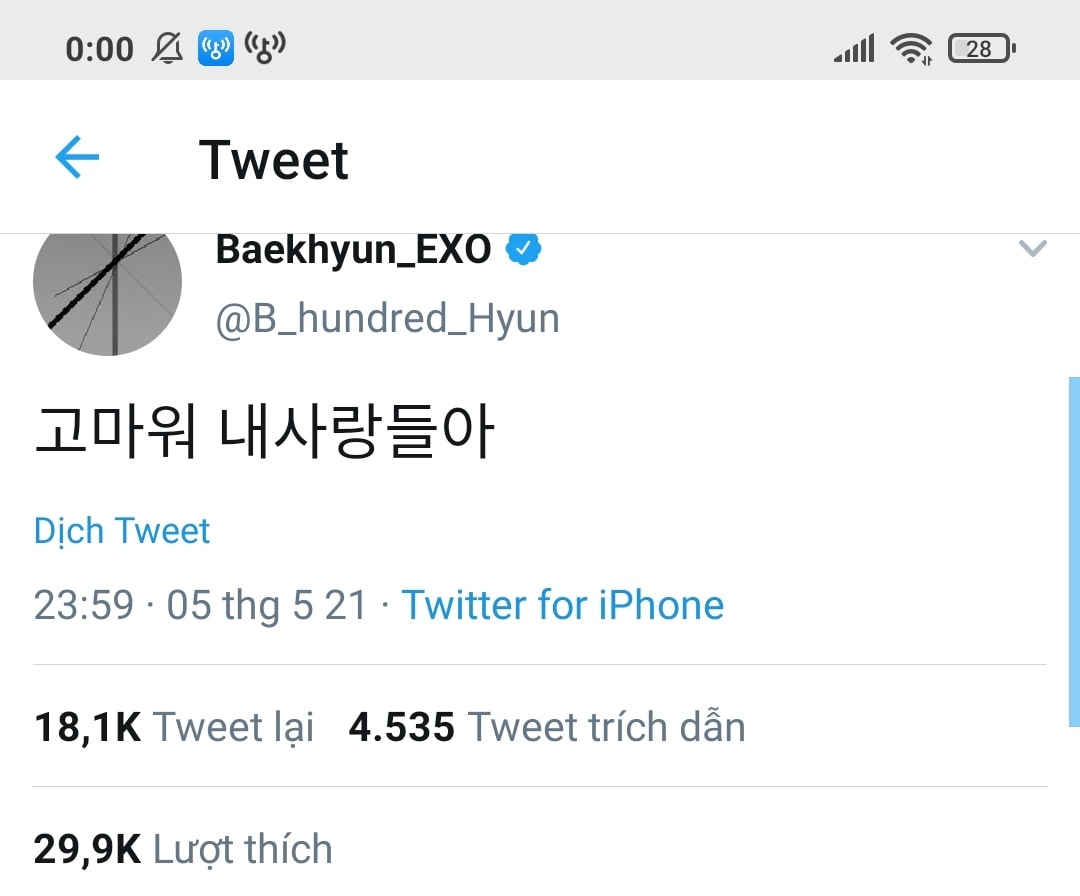The height and width of the screenshot is (896, 1080).
Task: Tap the blue verified badge
Action: click(x=523, y=249)
